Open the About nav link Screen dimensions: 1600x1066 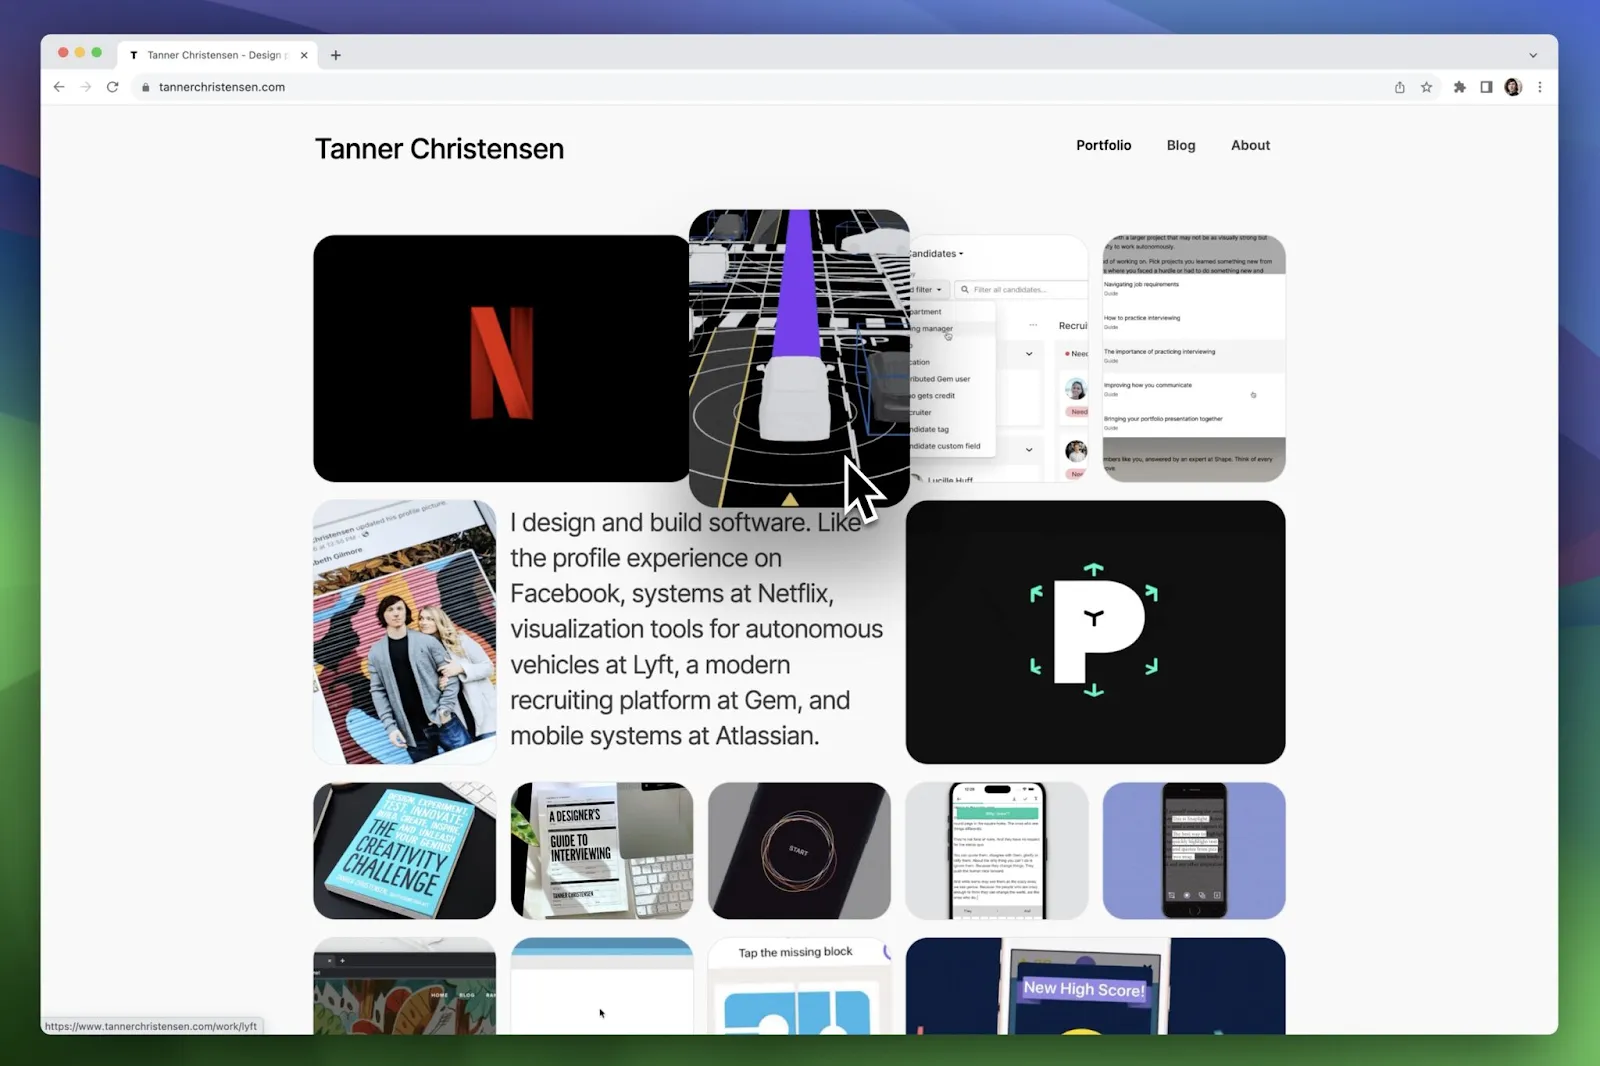1250,145
